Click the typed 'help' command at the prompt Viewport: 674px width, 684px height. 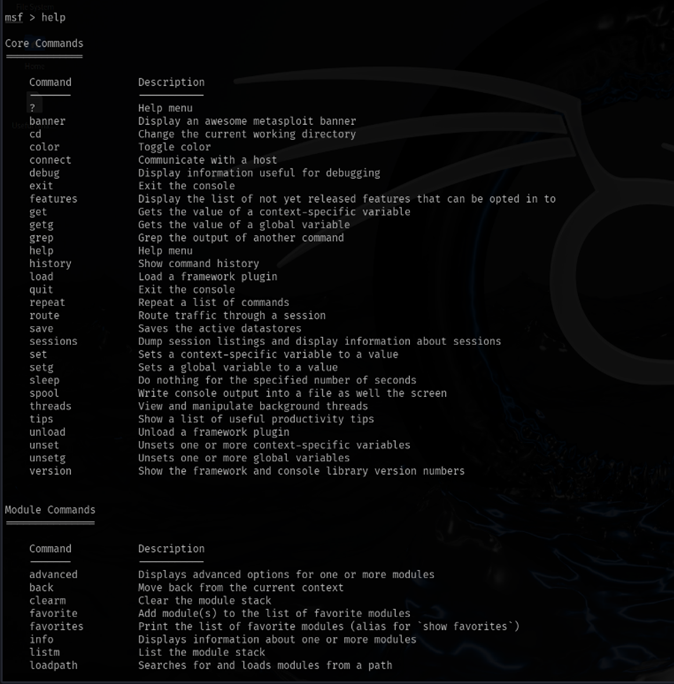(x=53, y=17)
